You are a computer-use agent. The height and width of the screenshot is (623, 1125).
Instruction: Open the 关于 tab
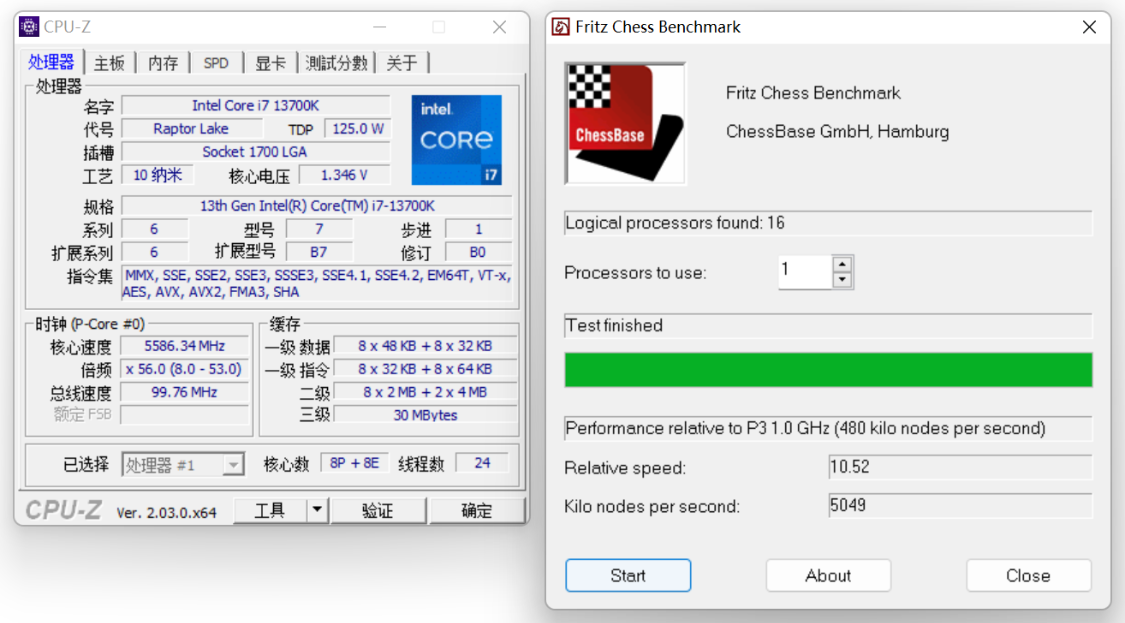(x=402, y=63)
